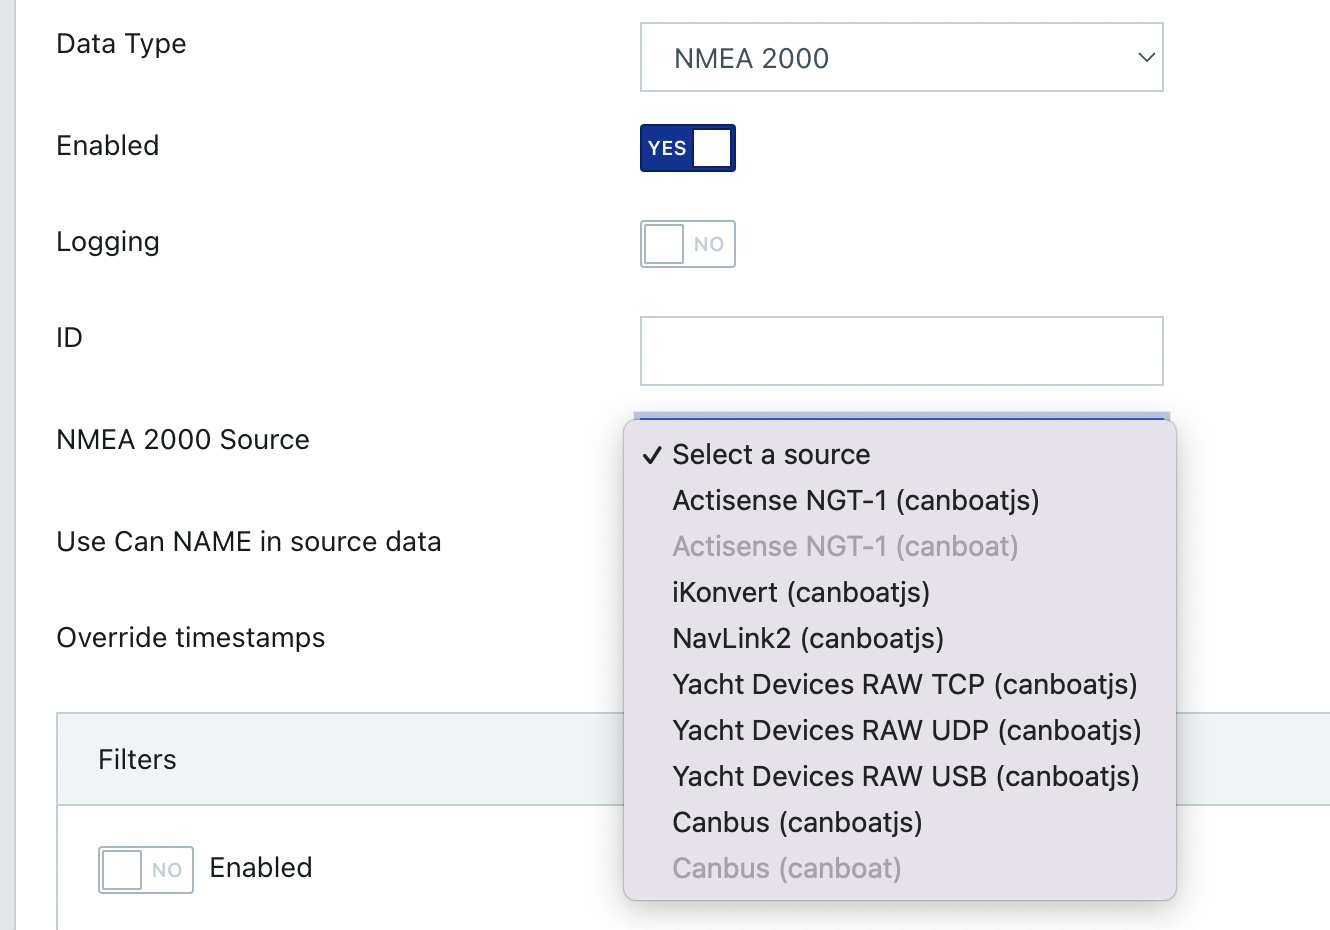Turn on the Logging toggle
Image resolution: width=1330 pixels, height=930 pixels.
[x=687, y=243]
